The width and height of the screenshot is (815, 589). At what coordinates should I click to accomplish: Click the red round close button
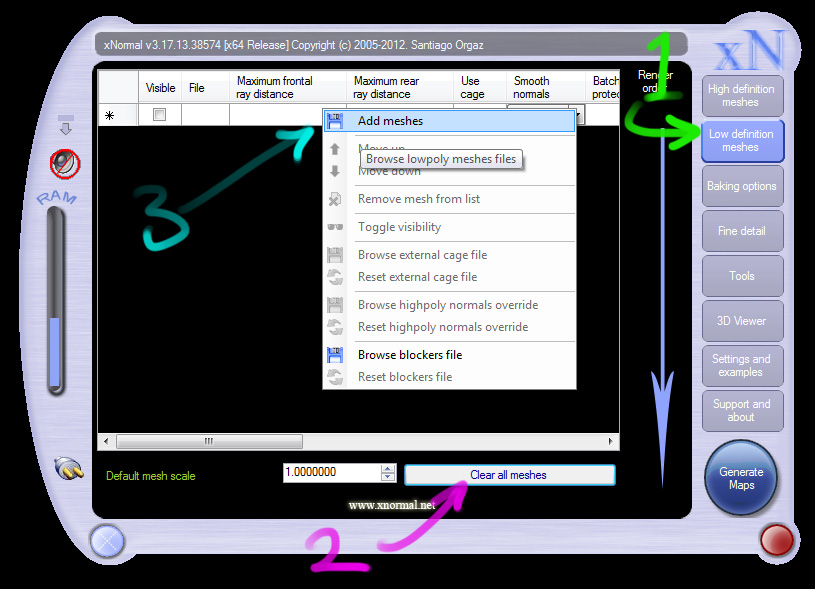pos(777,541)
